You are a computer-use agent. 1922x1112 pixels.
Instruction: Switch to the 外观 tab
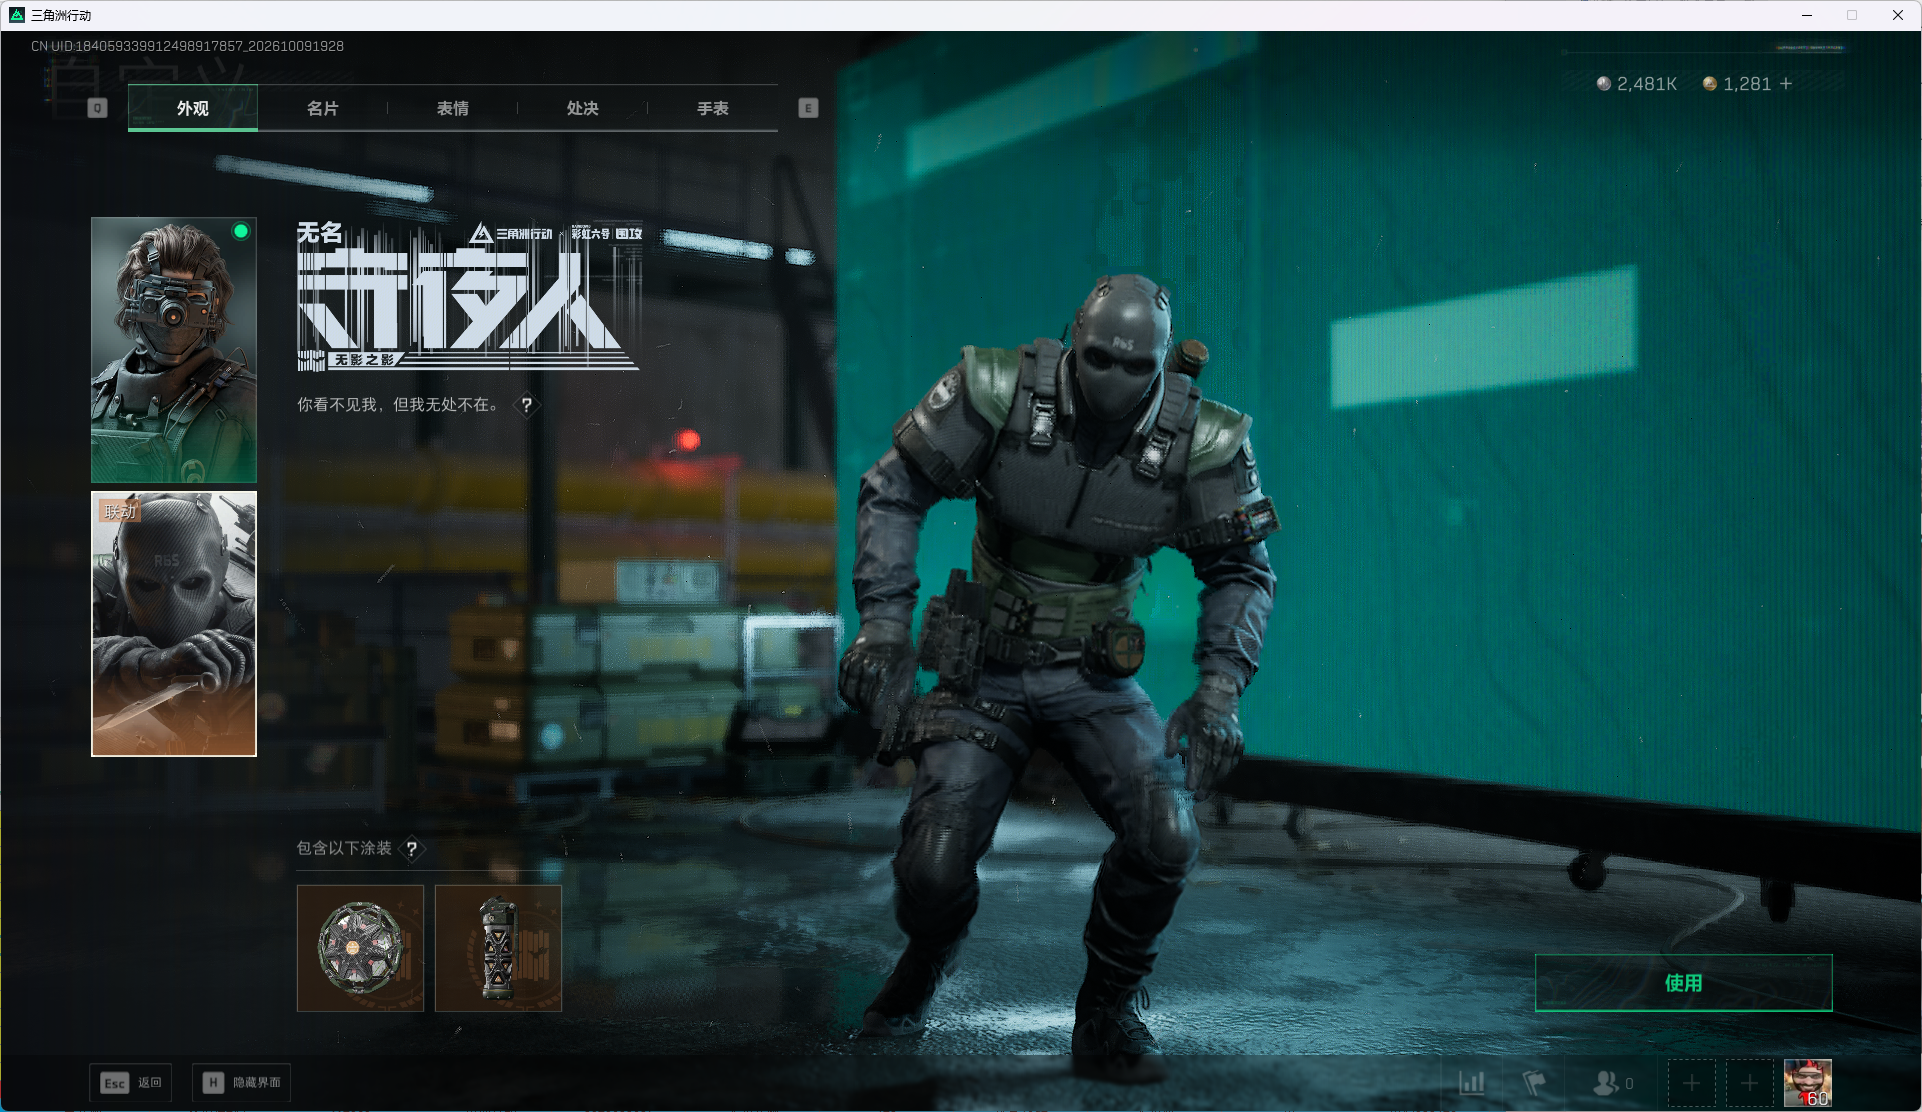tap(193, 108)
